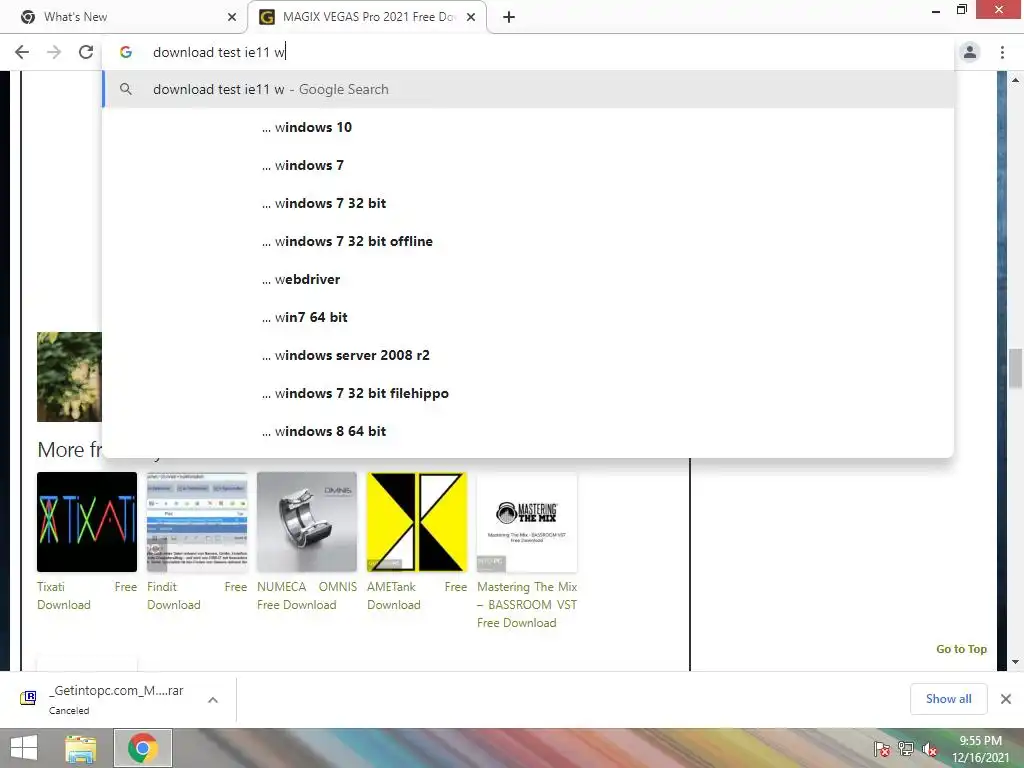The width and height of the screenshot is (1024, 768).
Task: Follow NUMECA OMNIS Free Download link
Action: click(307, 596)
